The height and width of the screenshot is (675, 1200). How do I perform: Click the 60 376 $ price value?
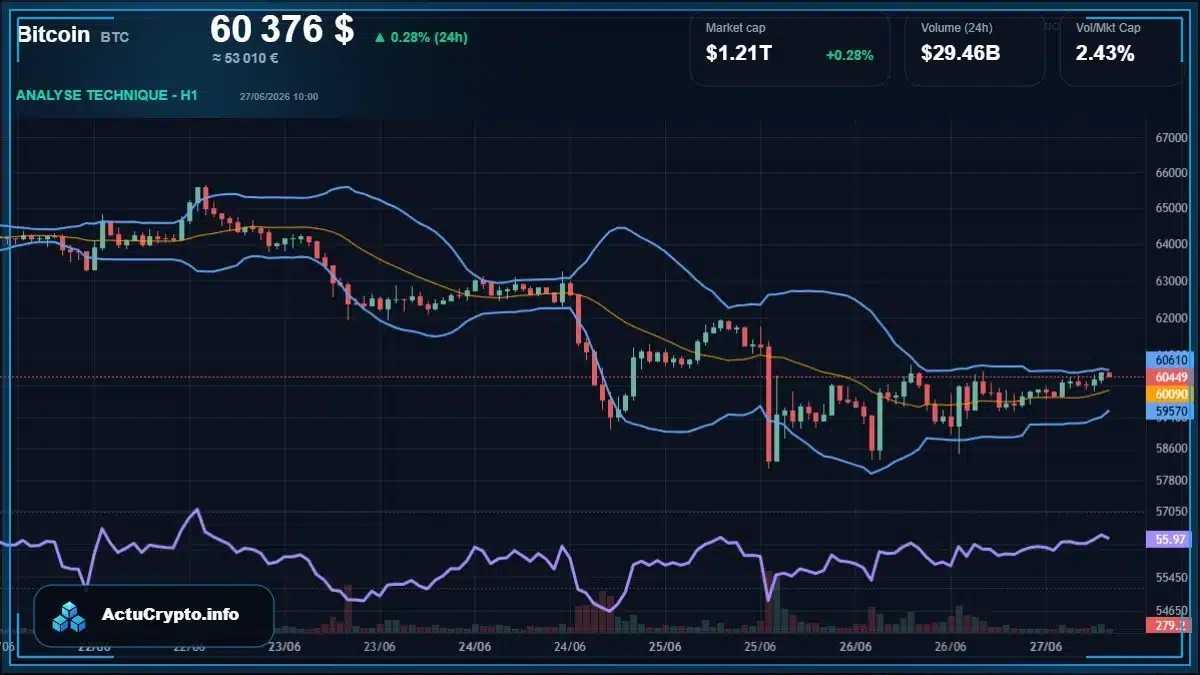click(282, 30)
